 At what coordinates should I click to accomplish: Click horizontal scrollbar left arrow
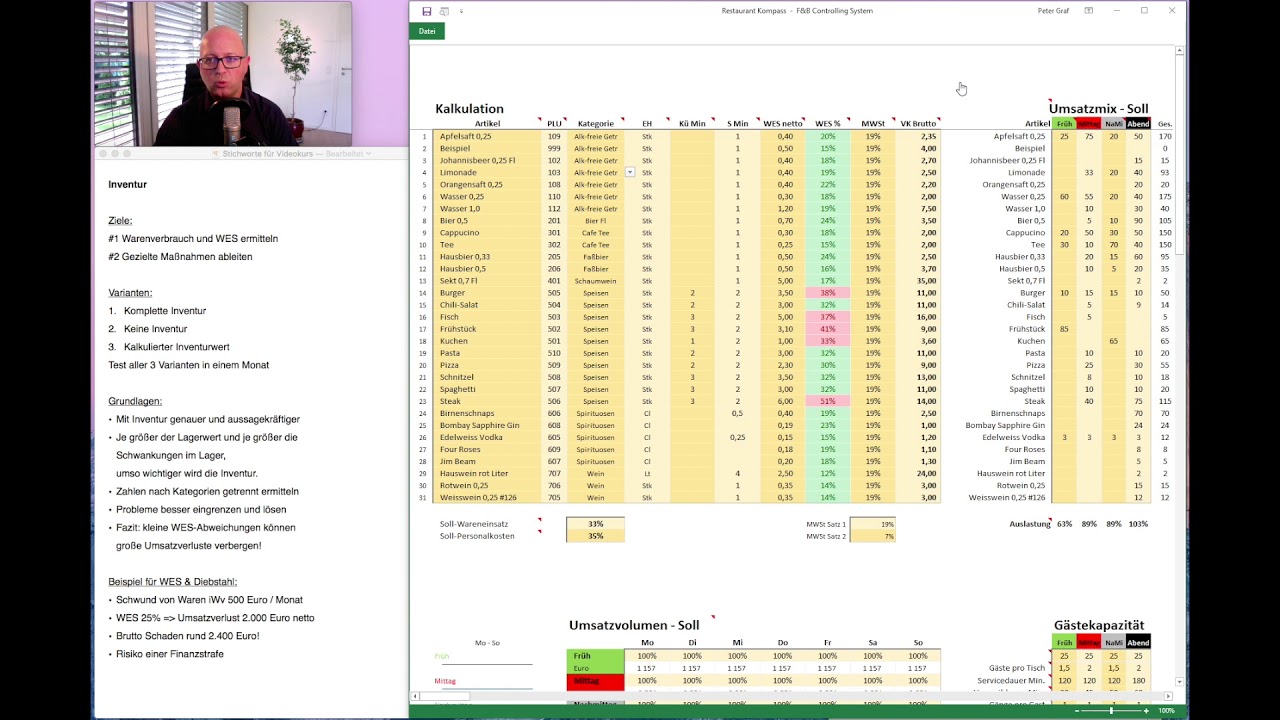(x=415, y=695)
